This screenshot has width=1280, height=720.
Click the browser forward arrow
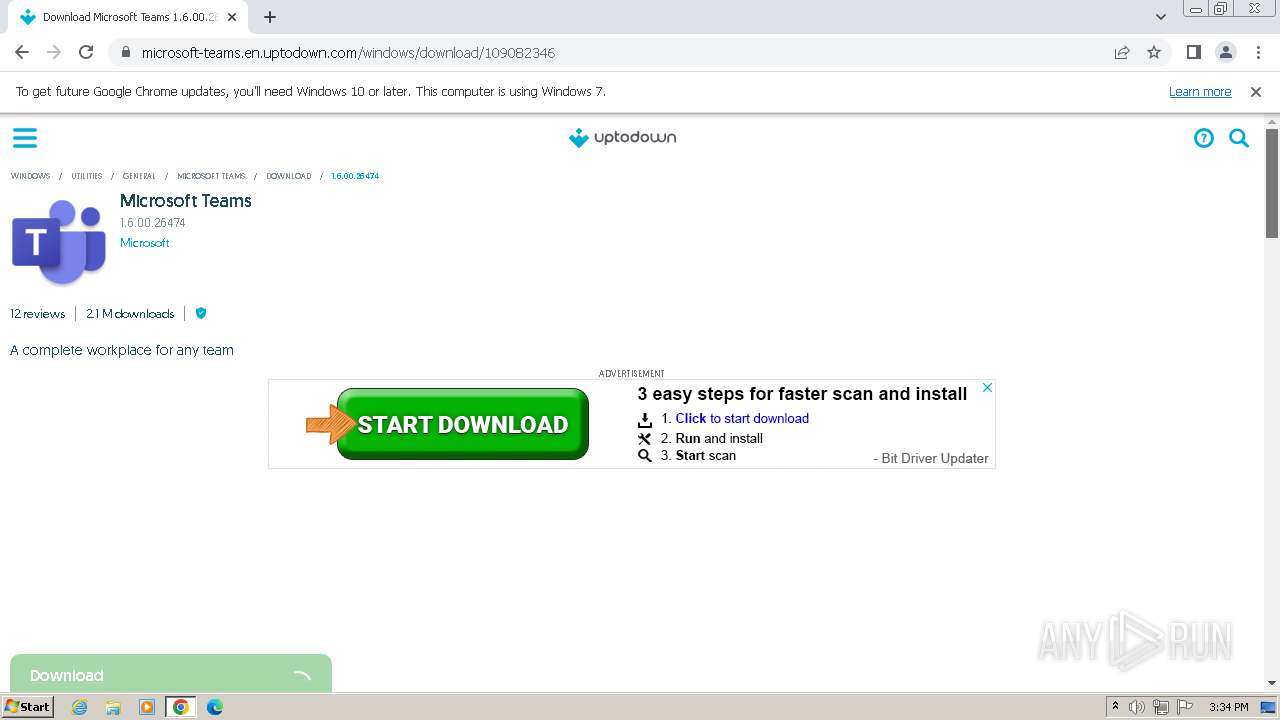coord(54,52)
